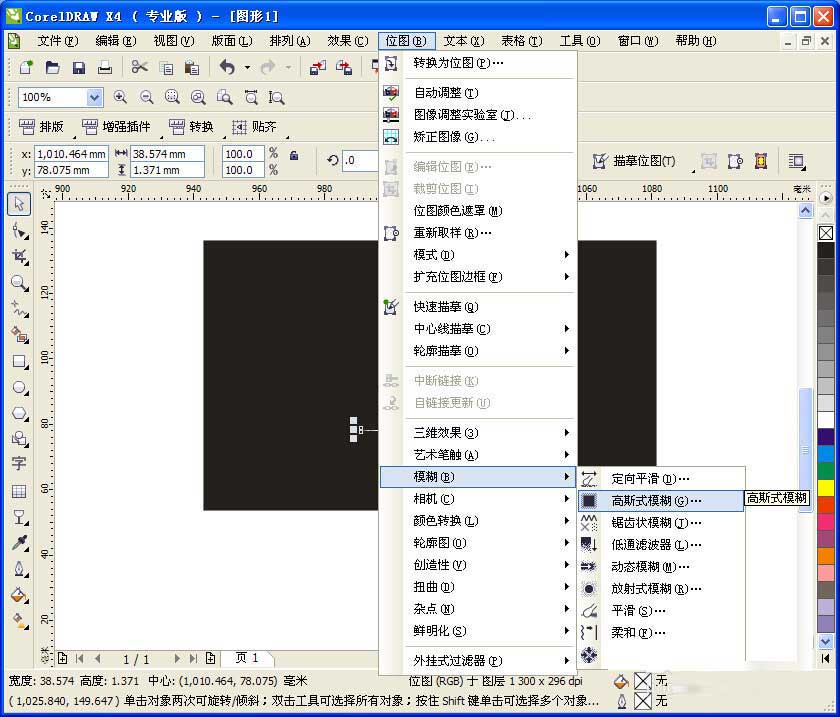Click the Undo icon on the toolbar

coord(227,67)
